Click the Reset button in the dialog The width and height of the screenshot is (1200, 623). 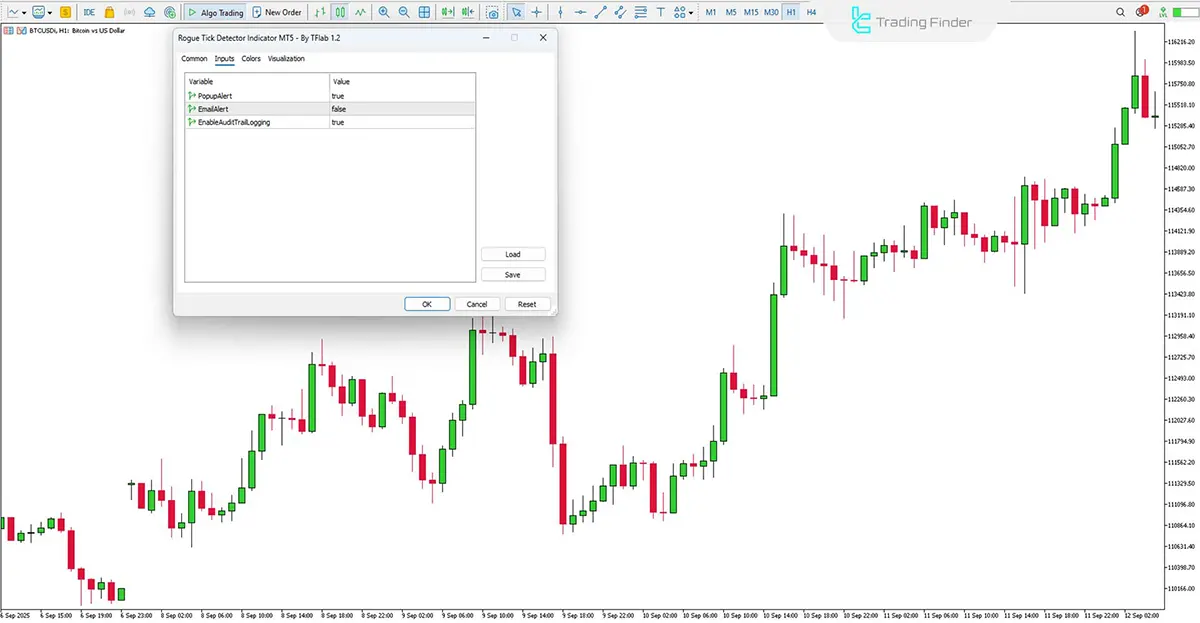(527, 303)
